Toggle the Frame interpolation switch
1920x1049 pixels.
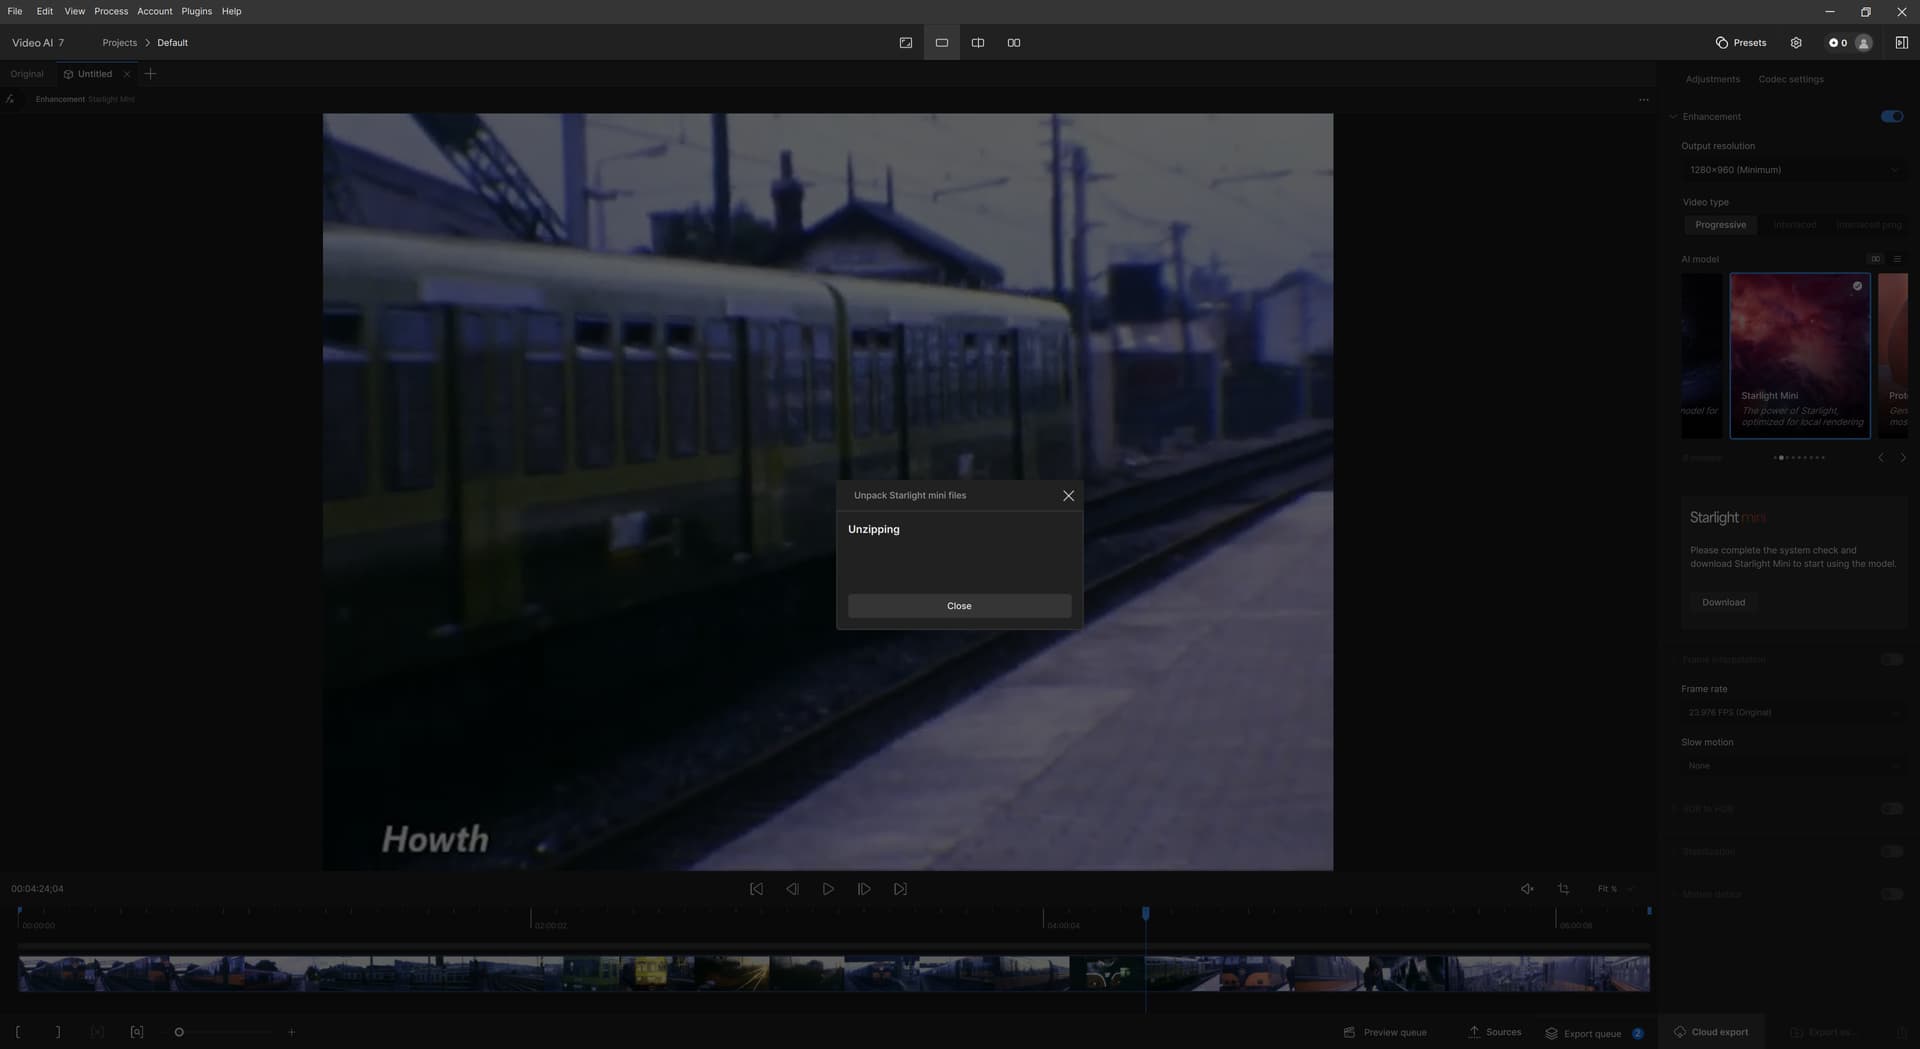coord(1891,660)
